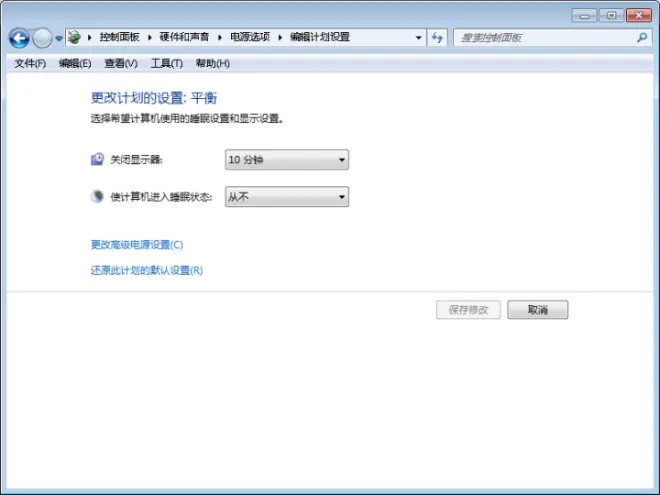Open the 工具(T) menu

click(167, 64)
